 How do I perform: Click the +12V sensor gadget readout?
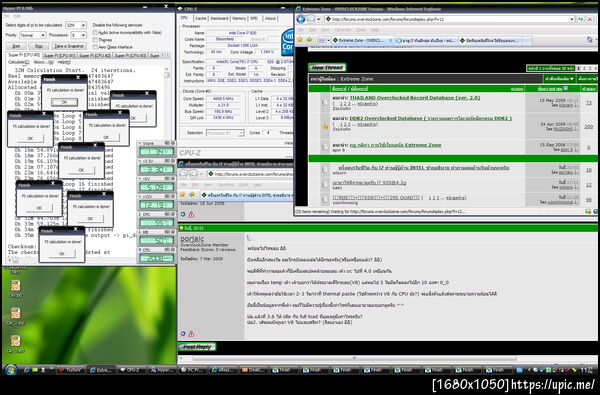point(156,205)
